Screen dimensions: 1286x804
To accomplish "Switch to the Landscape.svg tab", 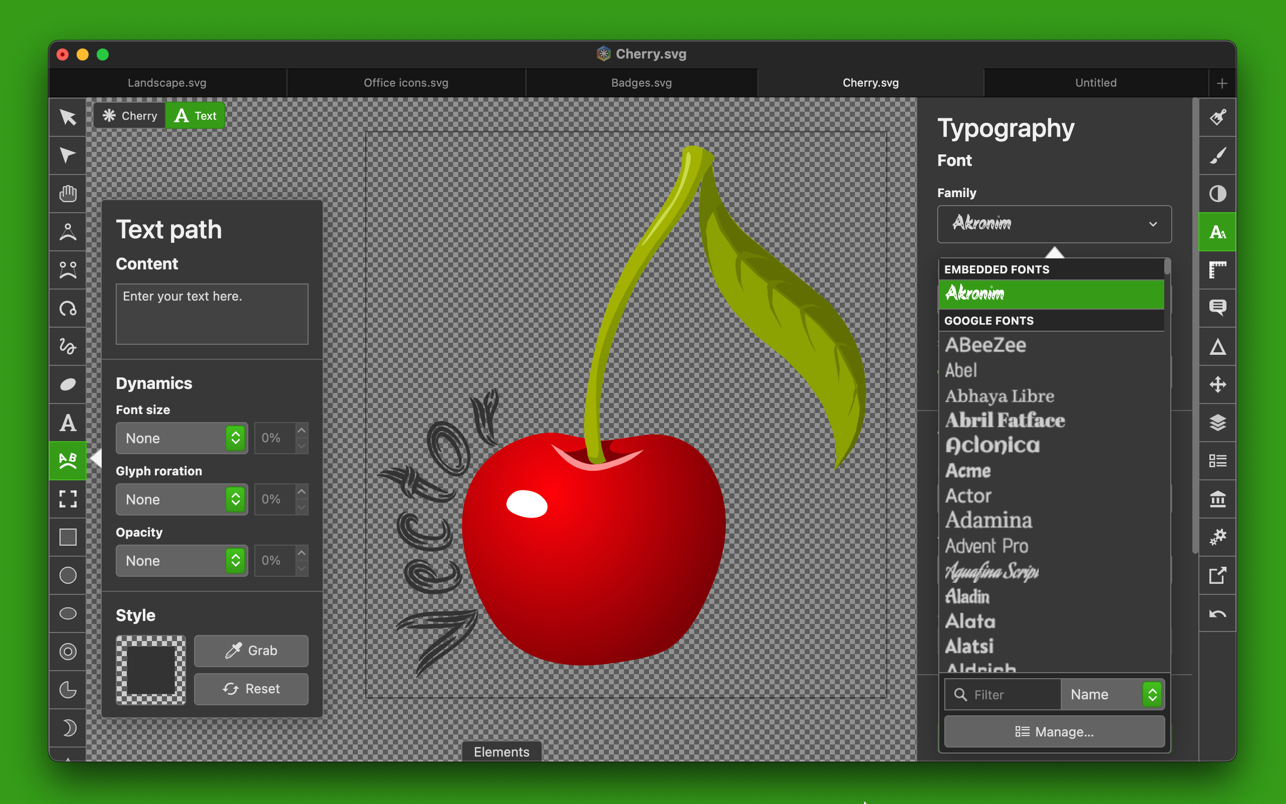I will pyautogui.click(x=167, y=83).
